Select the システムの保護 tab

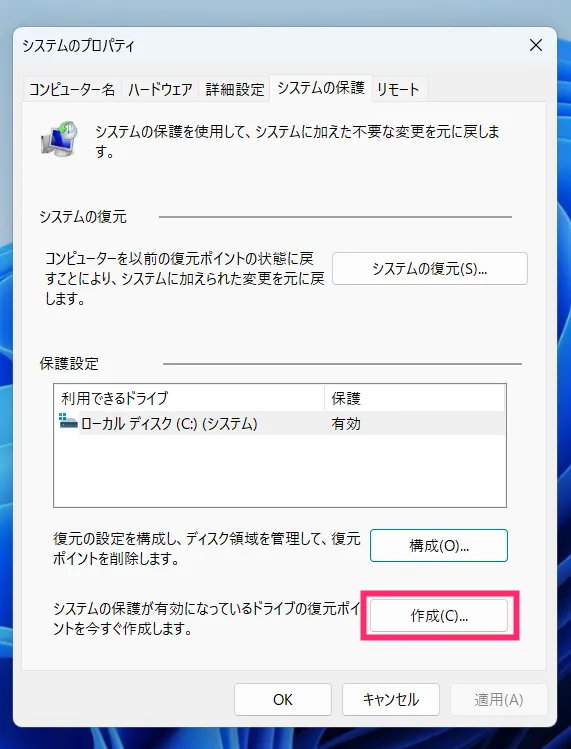(x=321, y=88)
